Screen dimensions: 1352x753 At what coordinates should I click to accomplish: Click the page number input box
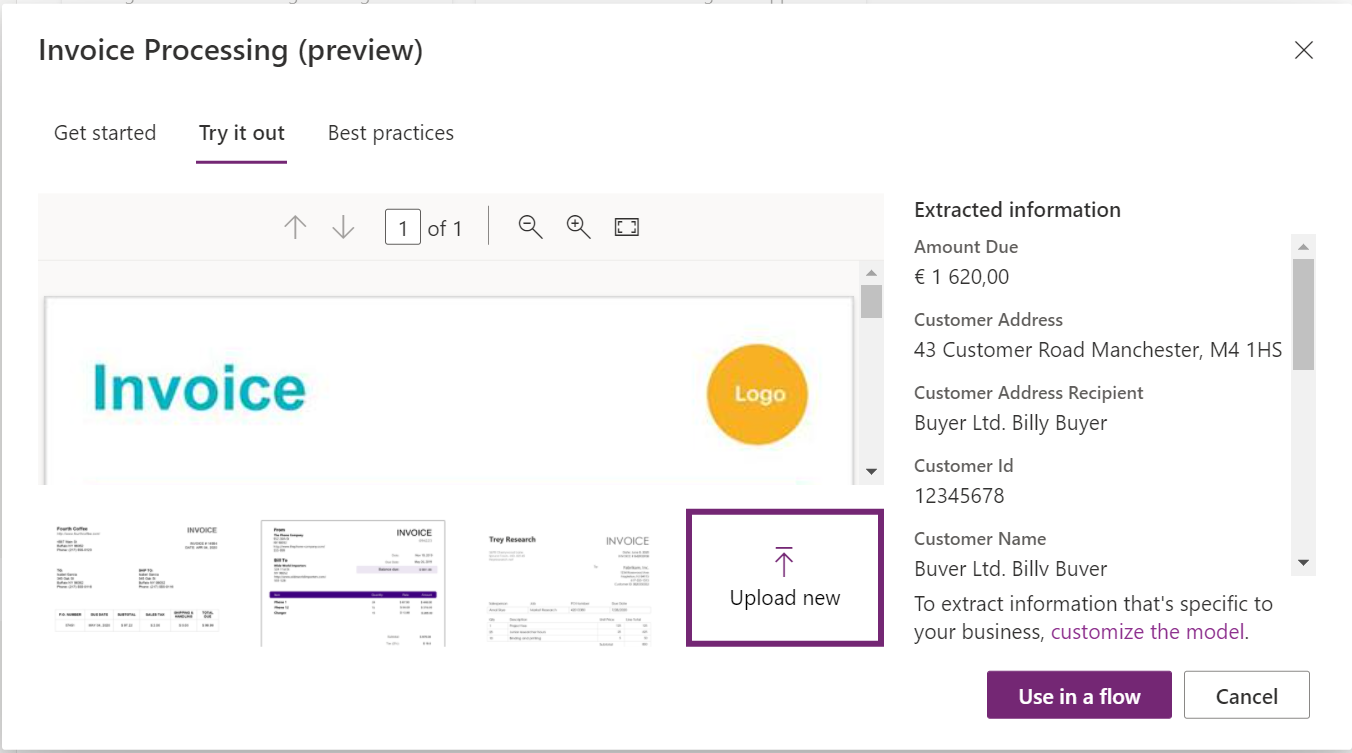pos(402,228)
